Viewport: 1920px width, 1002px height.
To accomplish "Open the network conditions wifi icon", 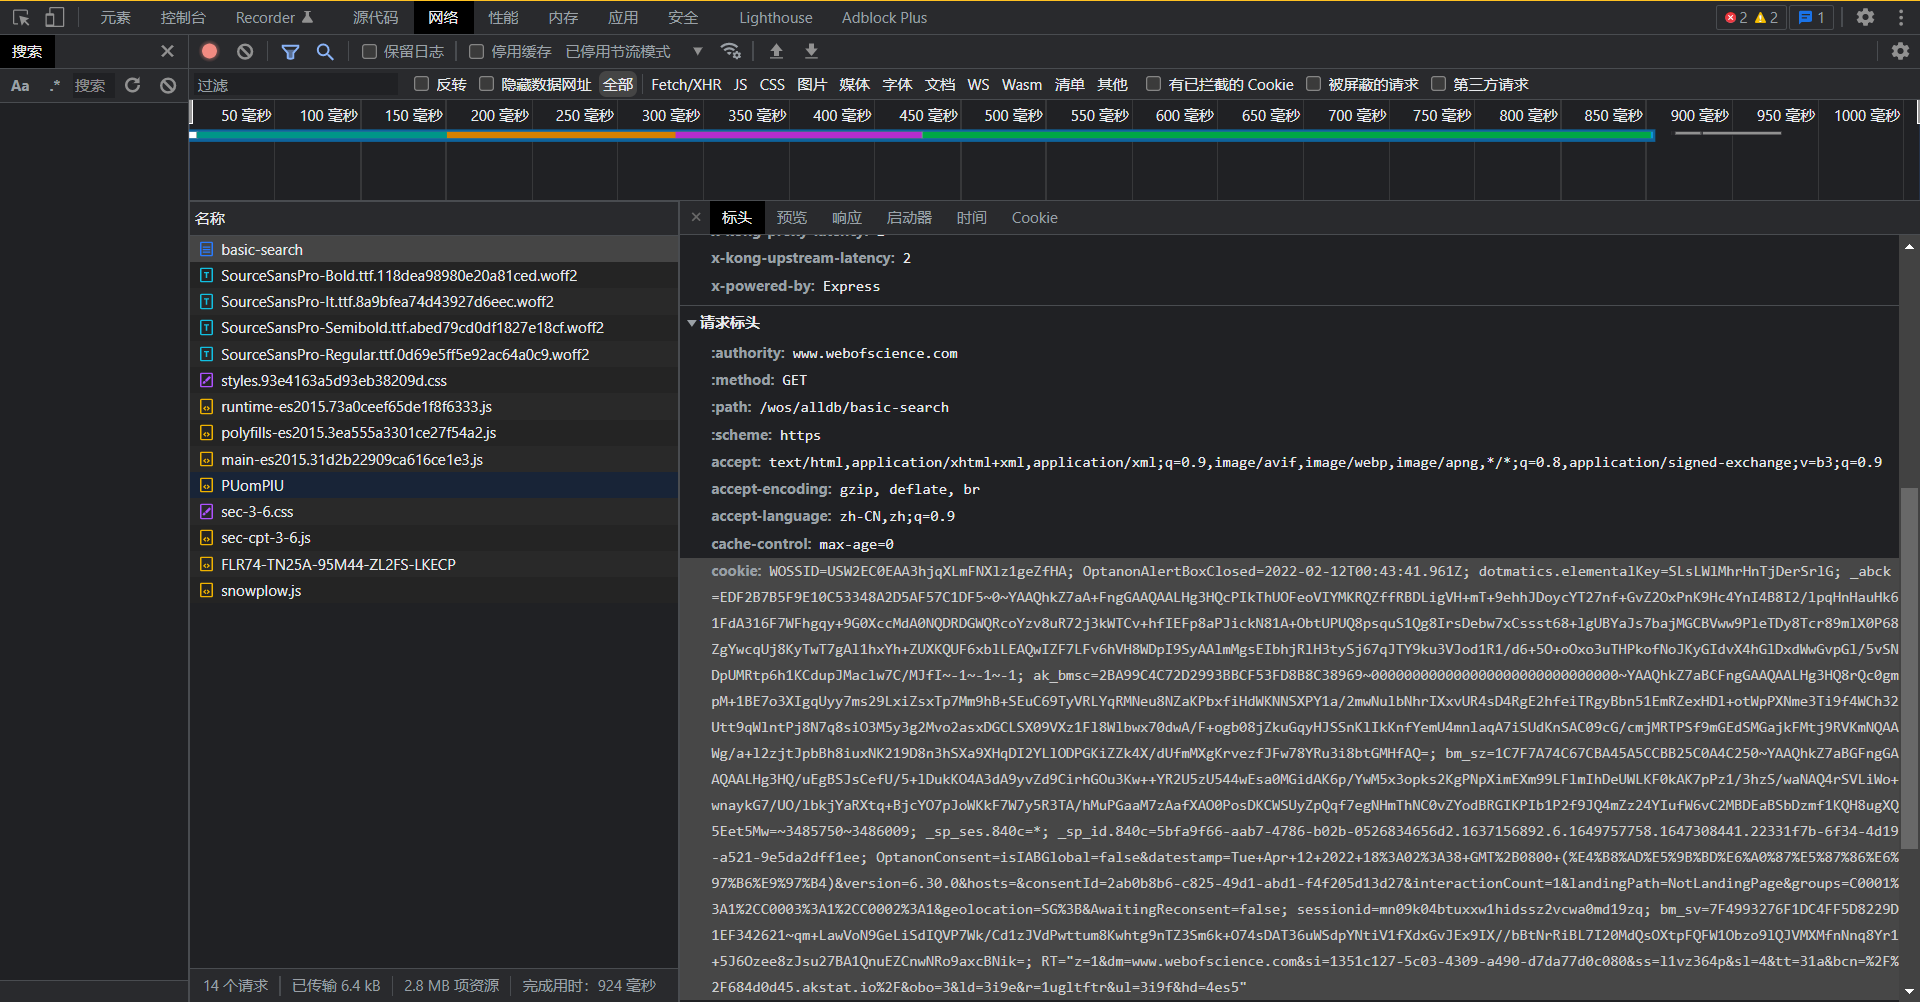I will coord(731,51).
